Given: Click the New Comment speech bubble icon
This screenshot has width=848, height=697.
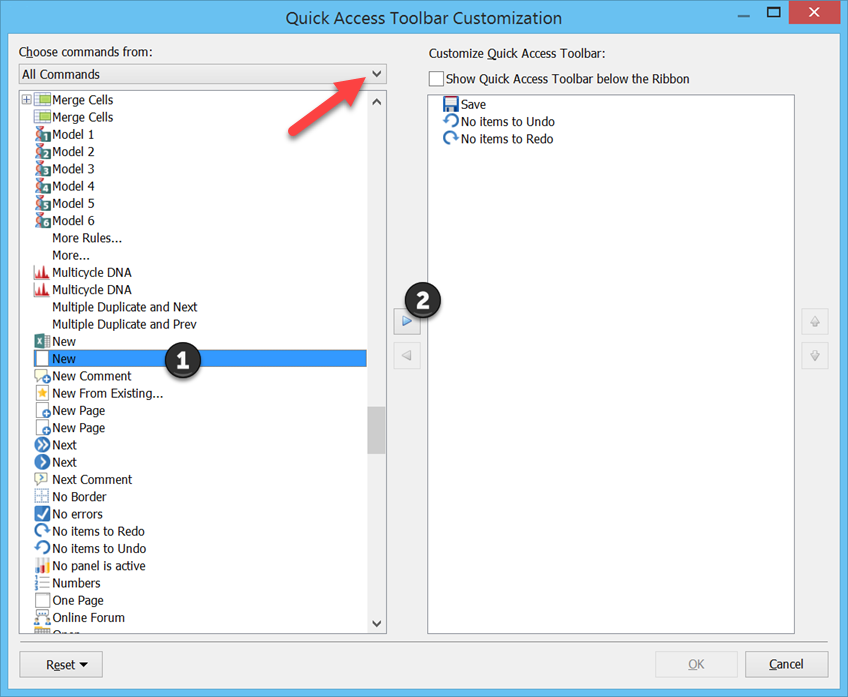Looking at the screenshot, I should click(x=42, y=377).
